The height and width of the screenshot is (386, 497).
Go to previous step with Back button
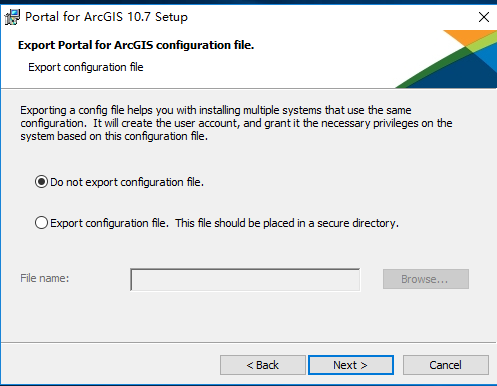pos(263,365)
